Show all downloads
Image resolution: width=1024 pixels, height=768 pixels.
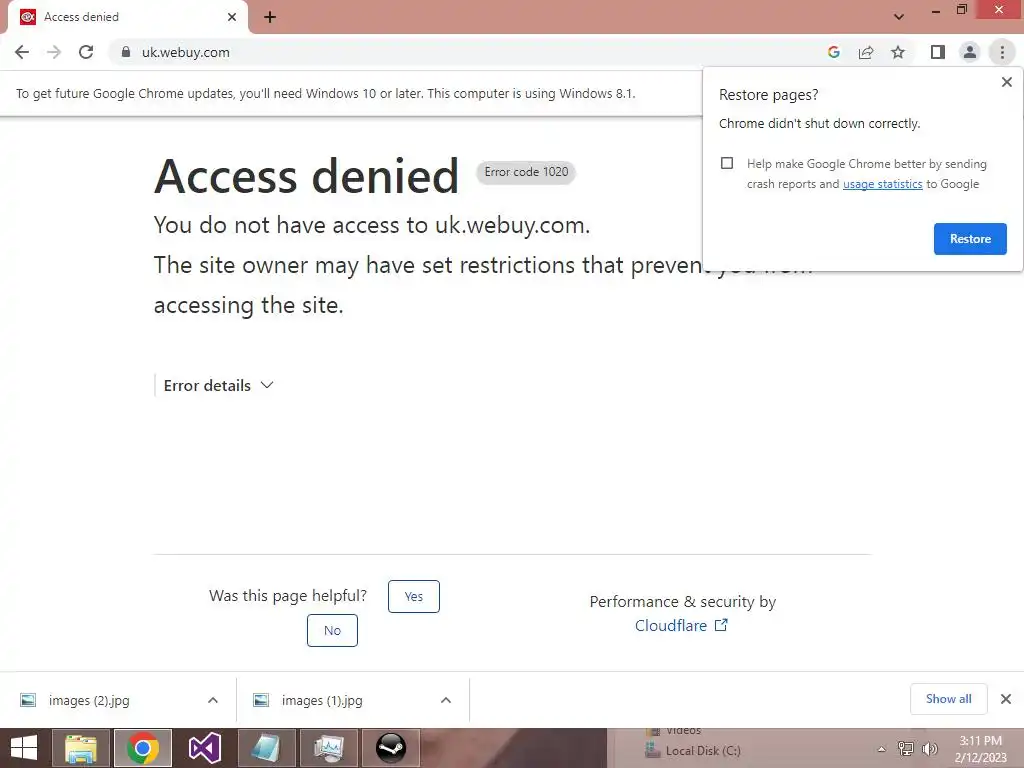pyautogui.click(x=948, y=699)
